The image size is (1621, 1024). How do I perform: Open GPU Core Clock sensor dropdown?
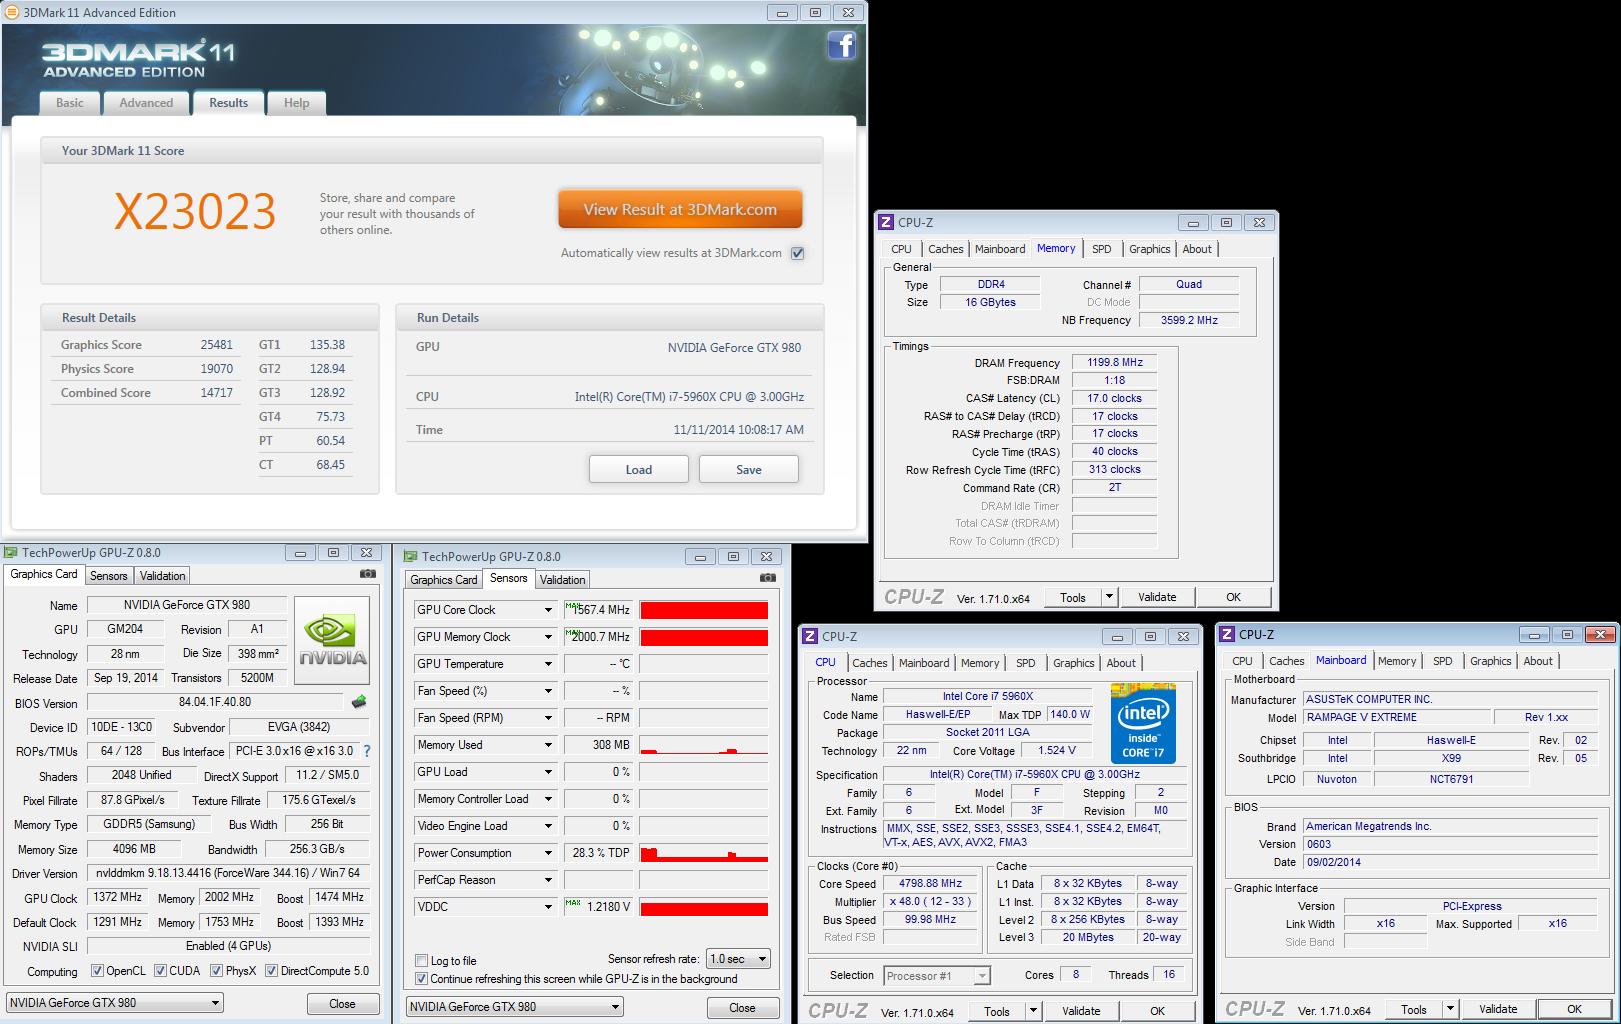[548, 610]
